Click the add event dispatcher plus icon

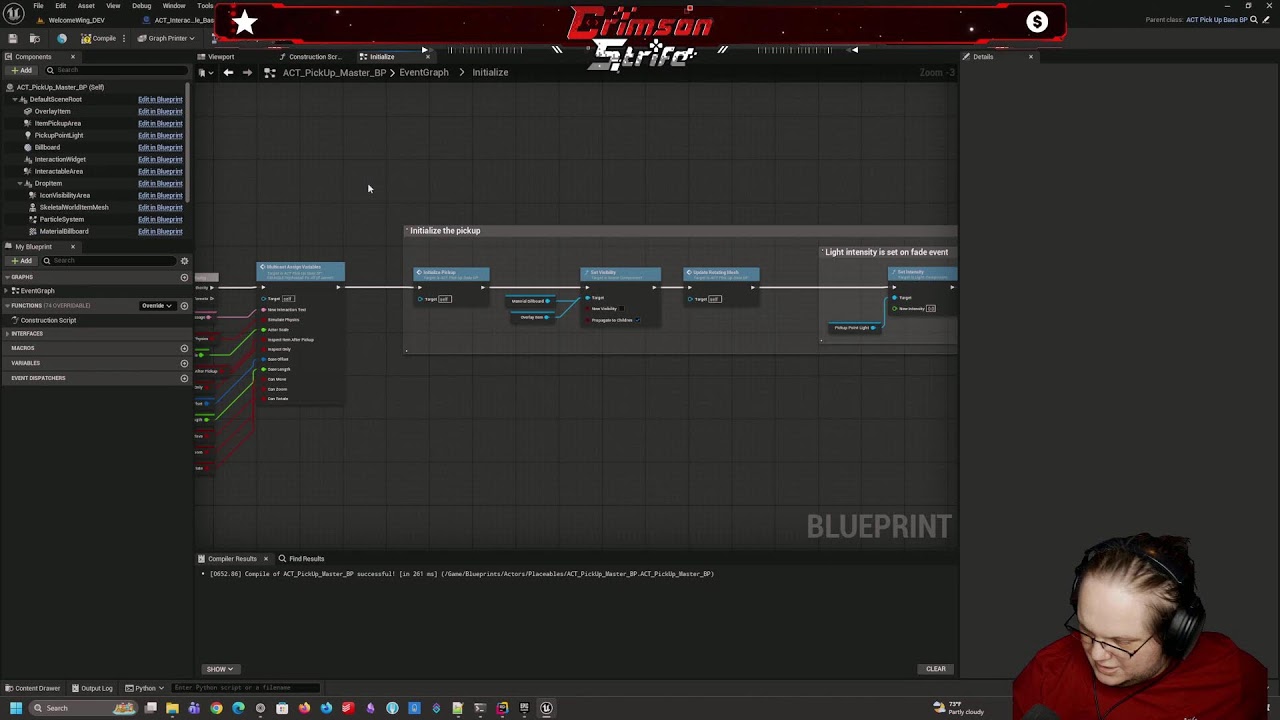pos(184,378)
